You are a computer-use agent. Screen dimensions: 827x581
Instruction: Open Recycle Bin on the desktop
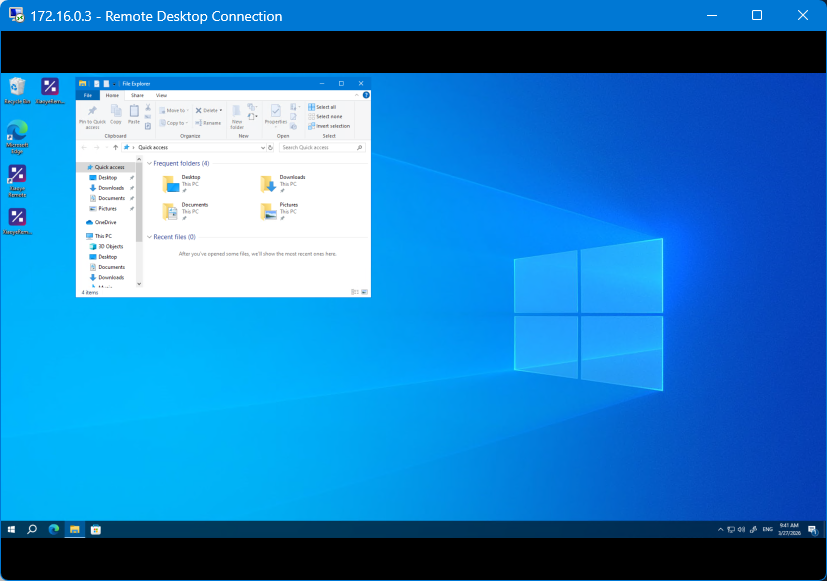pyautogui.click(x=17, y=87)
